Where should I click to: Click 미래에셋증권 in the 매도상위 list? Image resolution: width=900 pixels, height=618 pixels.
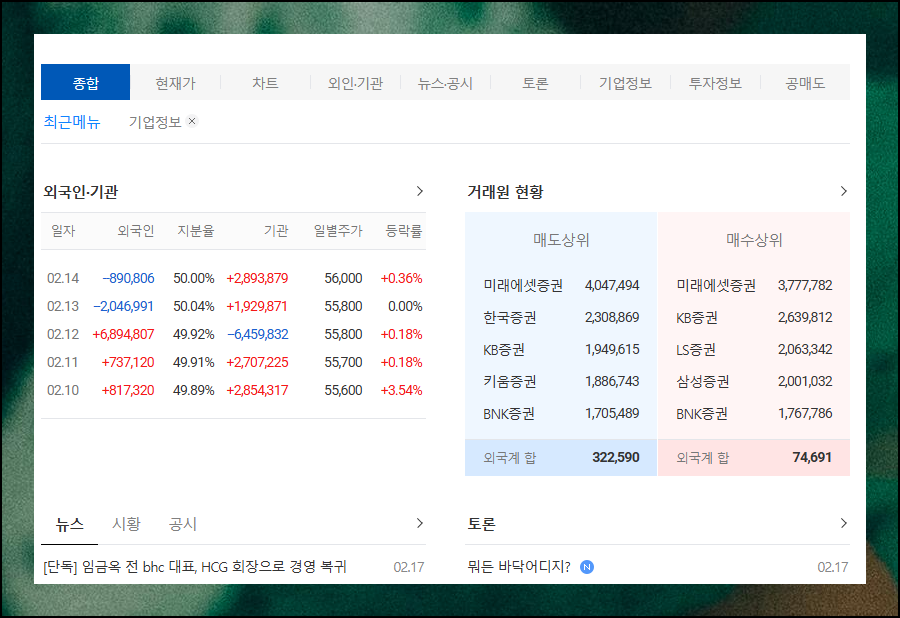click(x=523, y=285)
